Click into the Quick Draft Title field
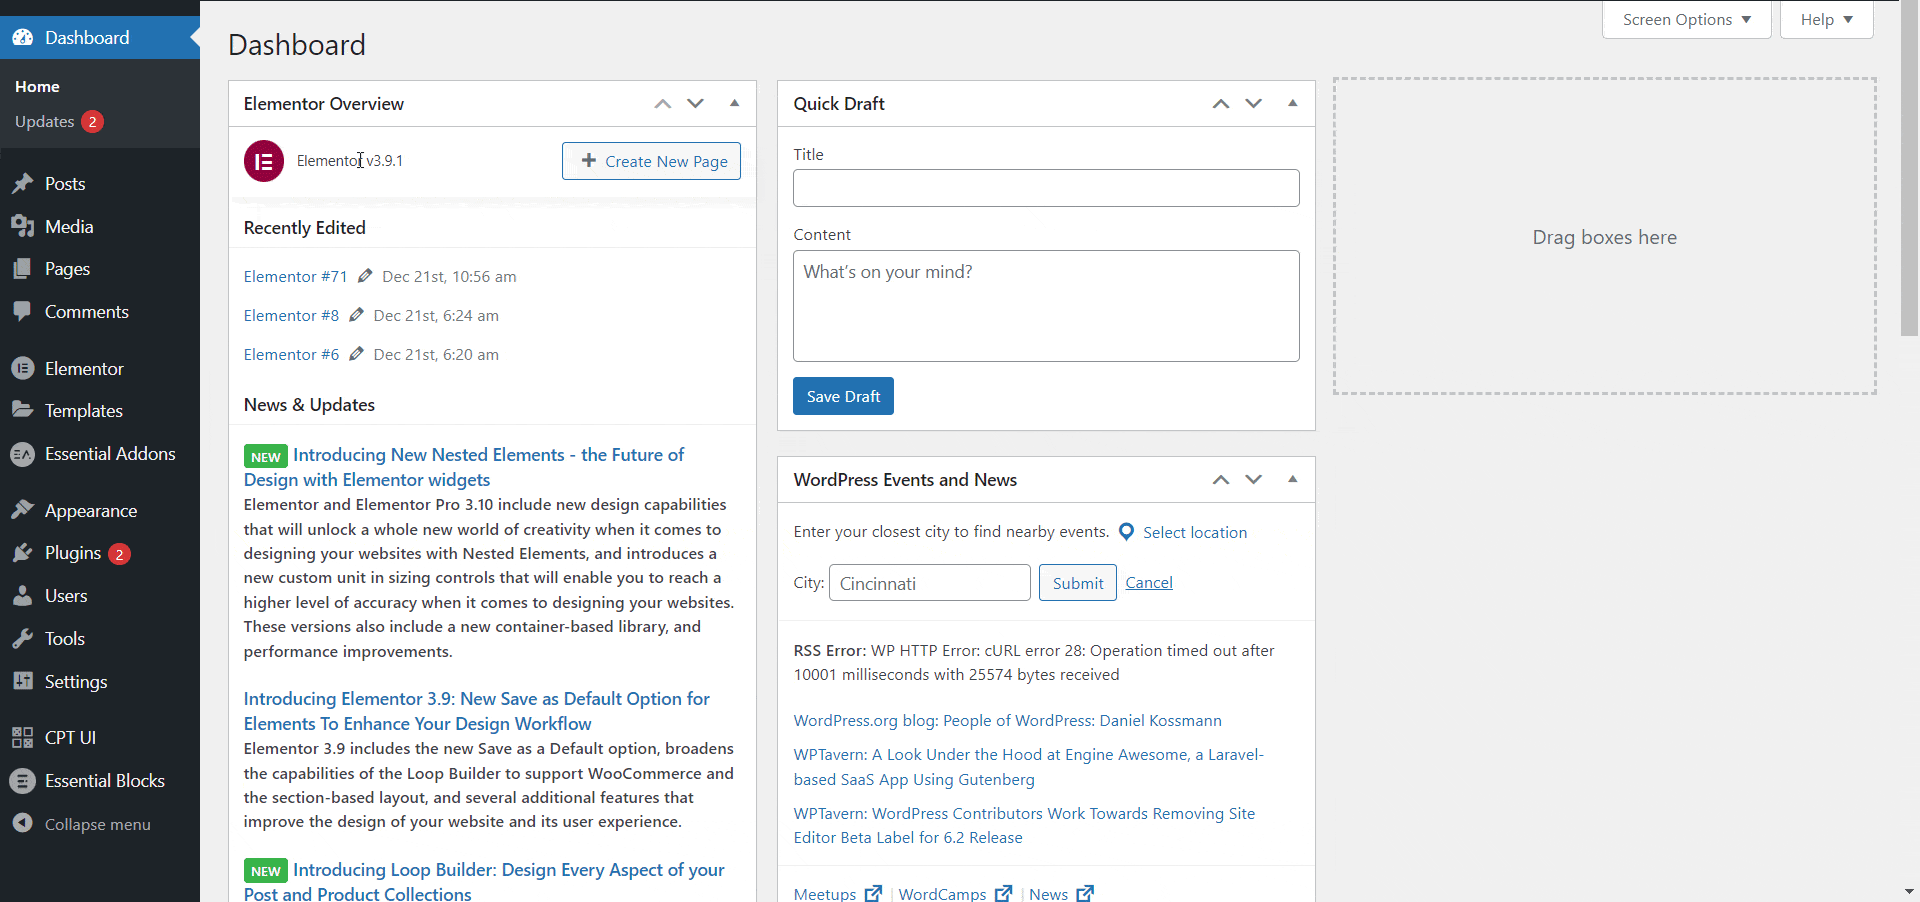The height and width of the screenshot is (902, 1920). tap(1046, 188)
